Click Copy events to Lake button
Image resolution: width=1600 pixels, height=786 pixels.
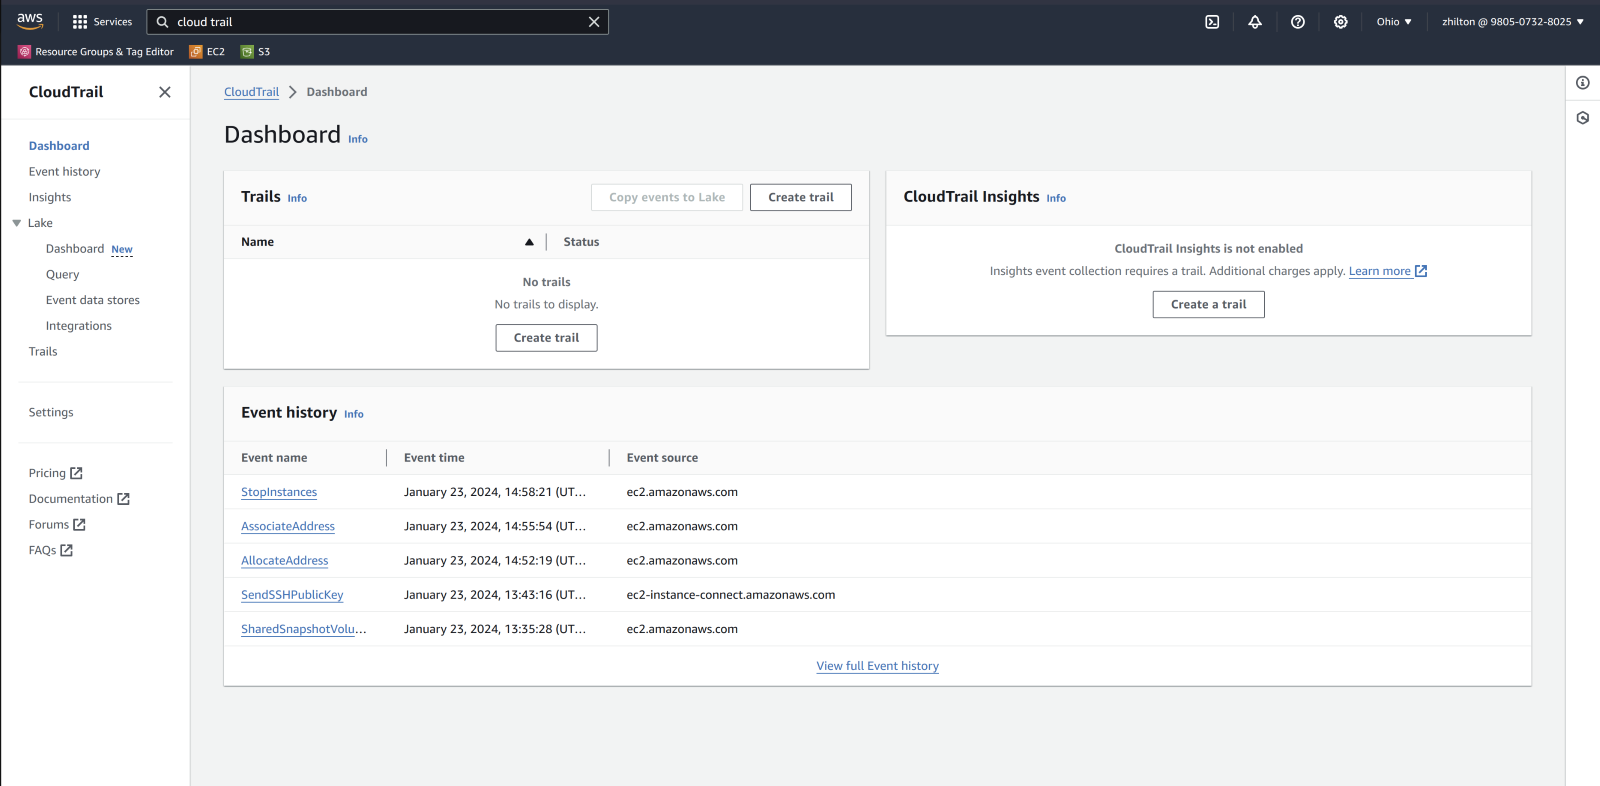pos(667,197)
